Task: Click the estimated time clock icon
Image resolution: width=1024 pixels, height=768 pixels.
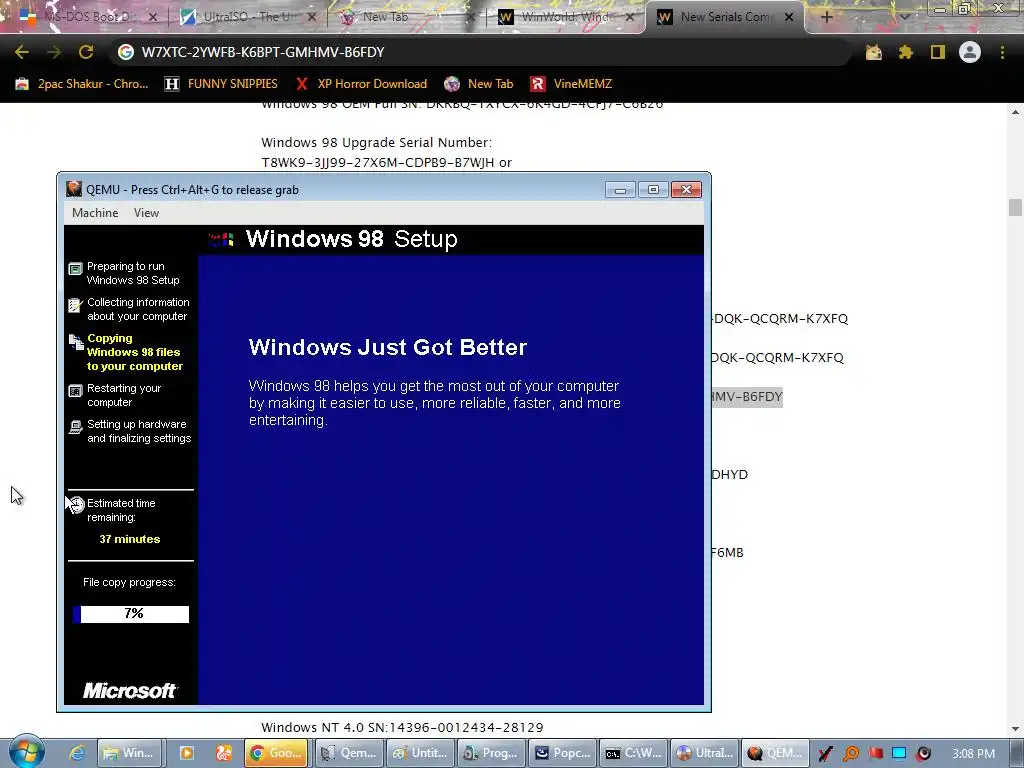Action: point(76,504)
